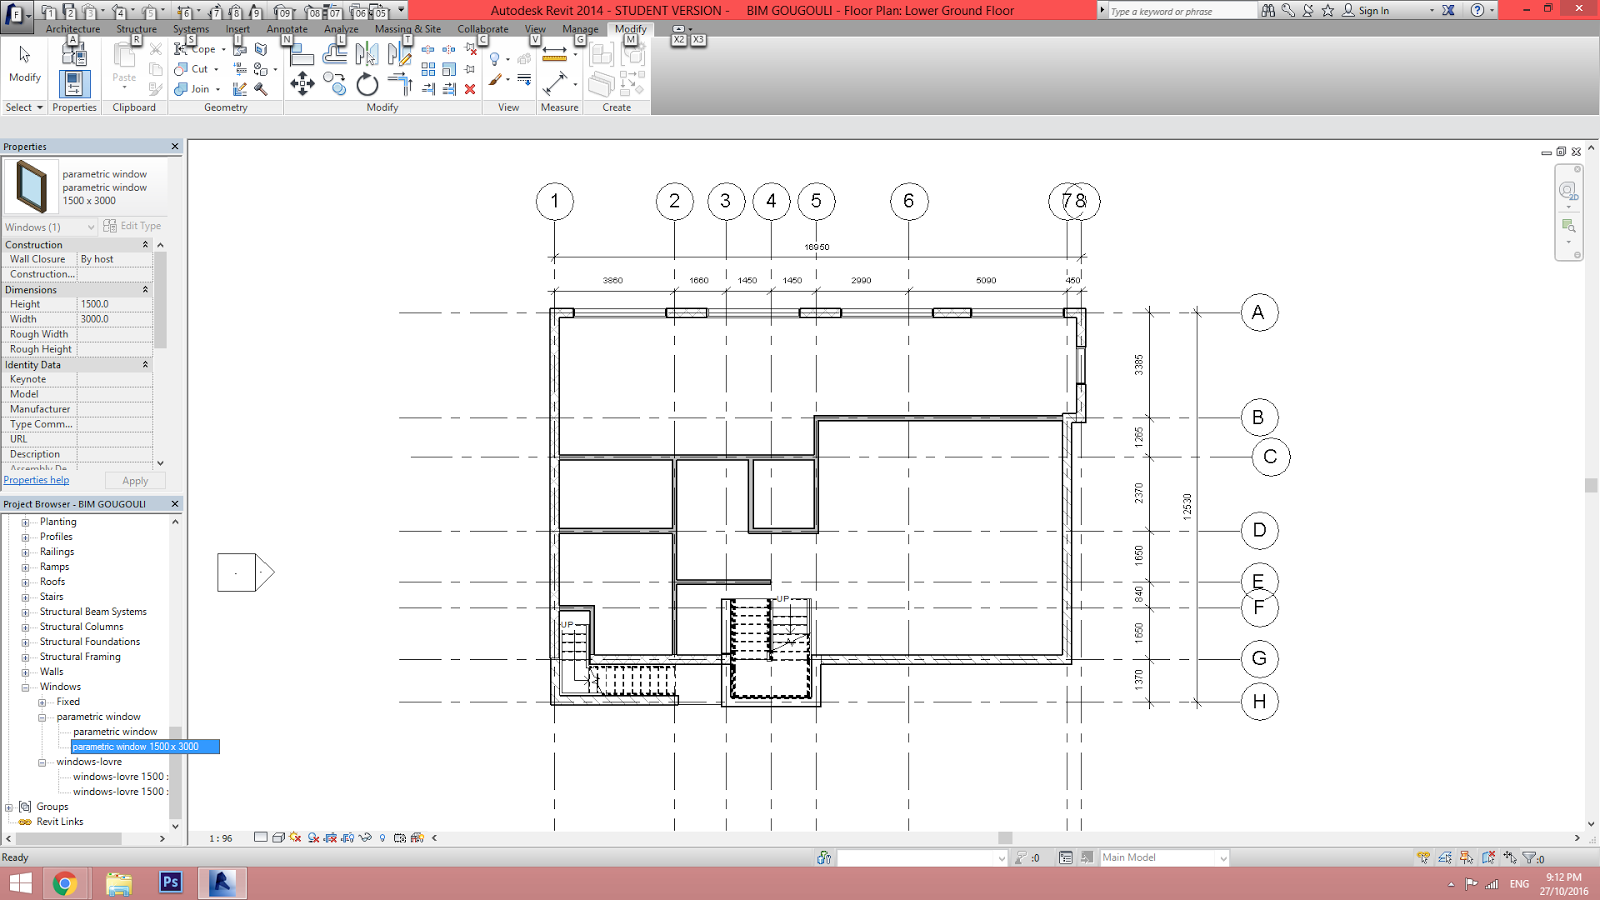This screenshot has height=900, width=1600.
Task: Click the Align tool icon
Action: point(302,54)
